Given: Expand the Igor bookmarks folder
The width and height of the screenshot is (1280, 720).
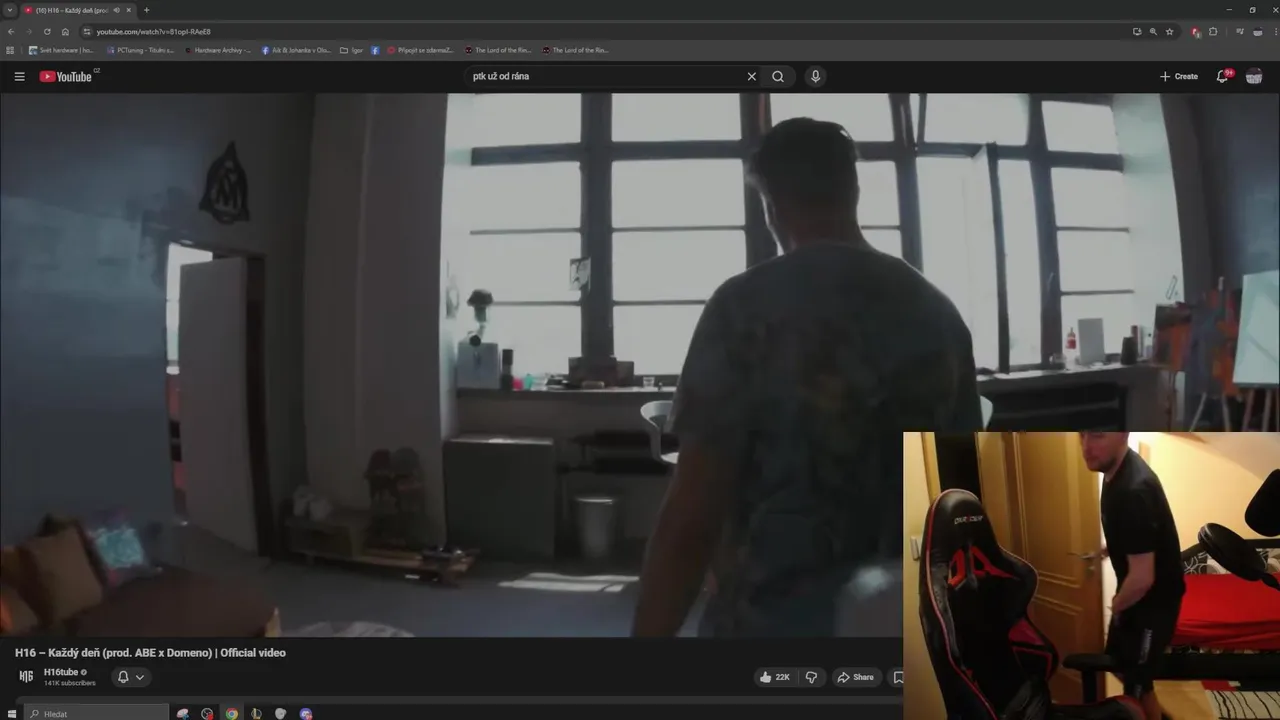Looking at the screenshot, I should click(x=351, y=50).
